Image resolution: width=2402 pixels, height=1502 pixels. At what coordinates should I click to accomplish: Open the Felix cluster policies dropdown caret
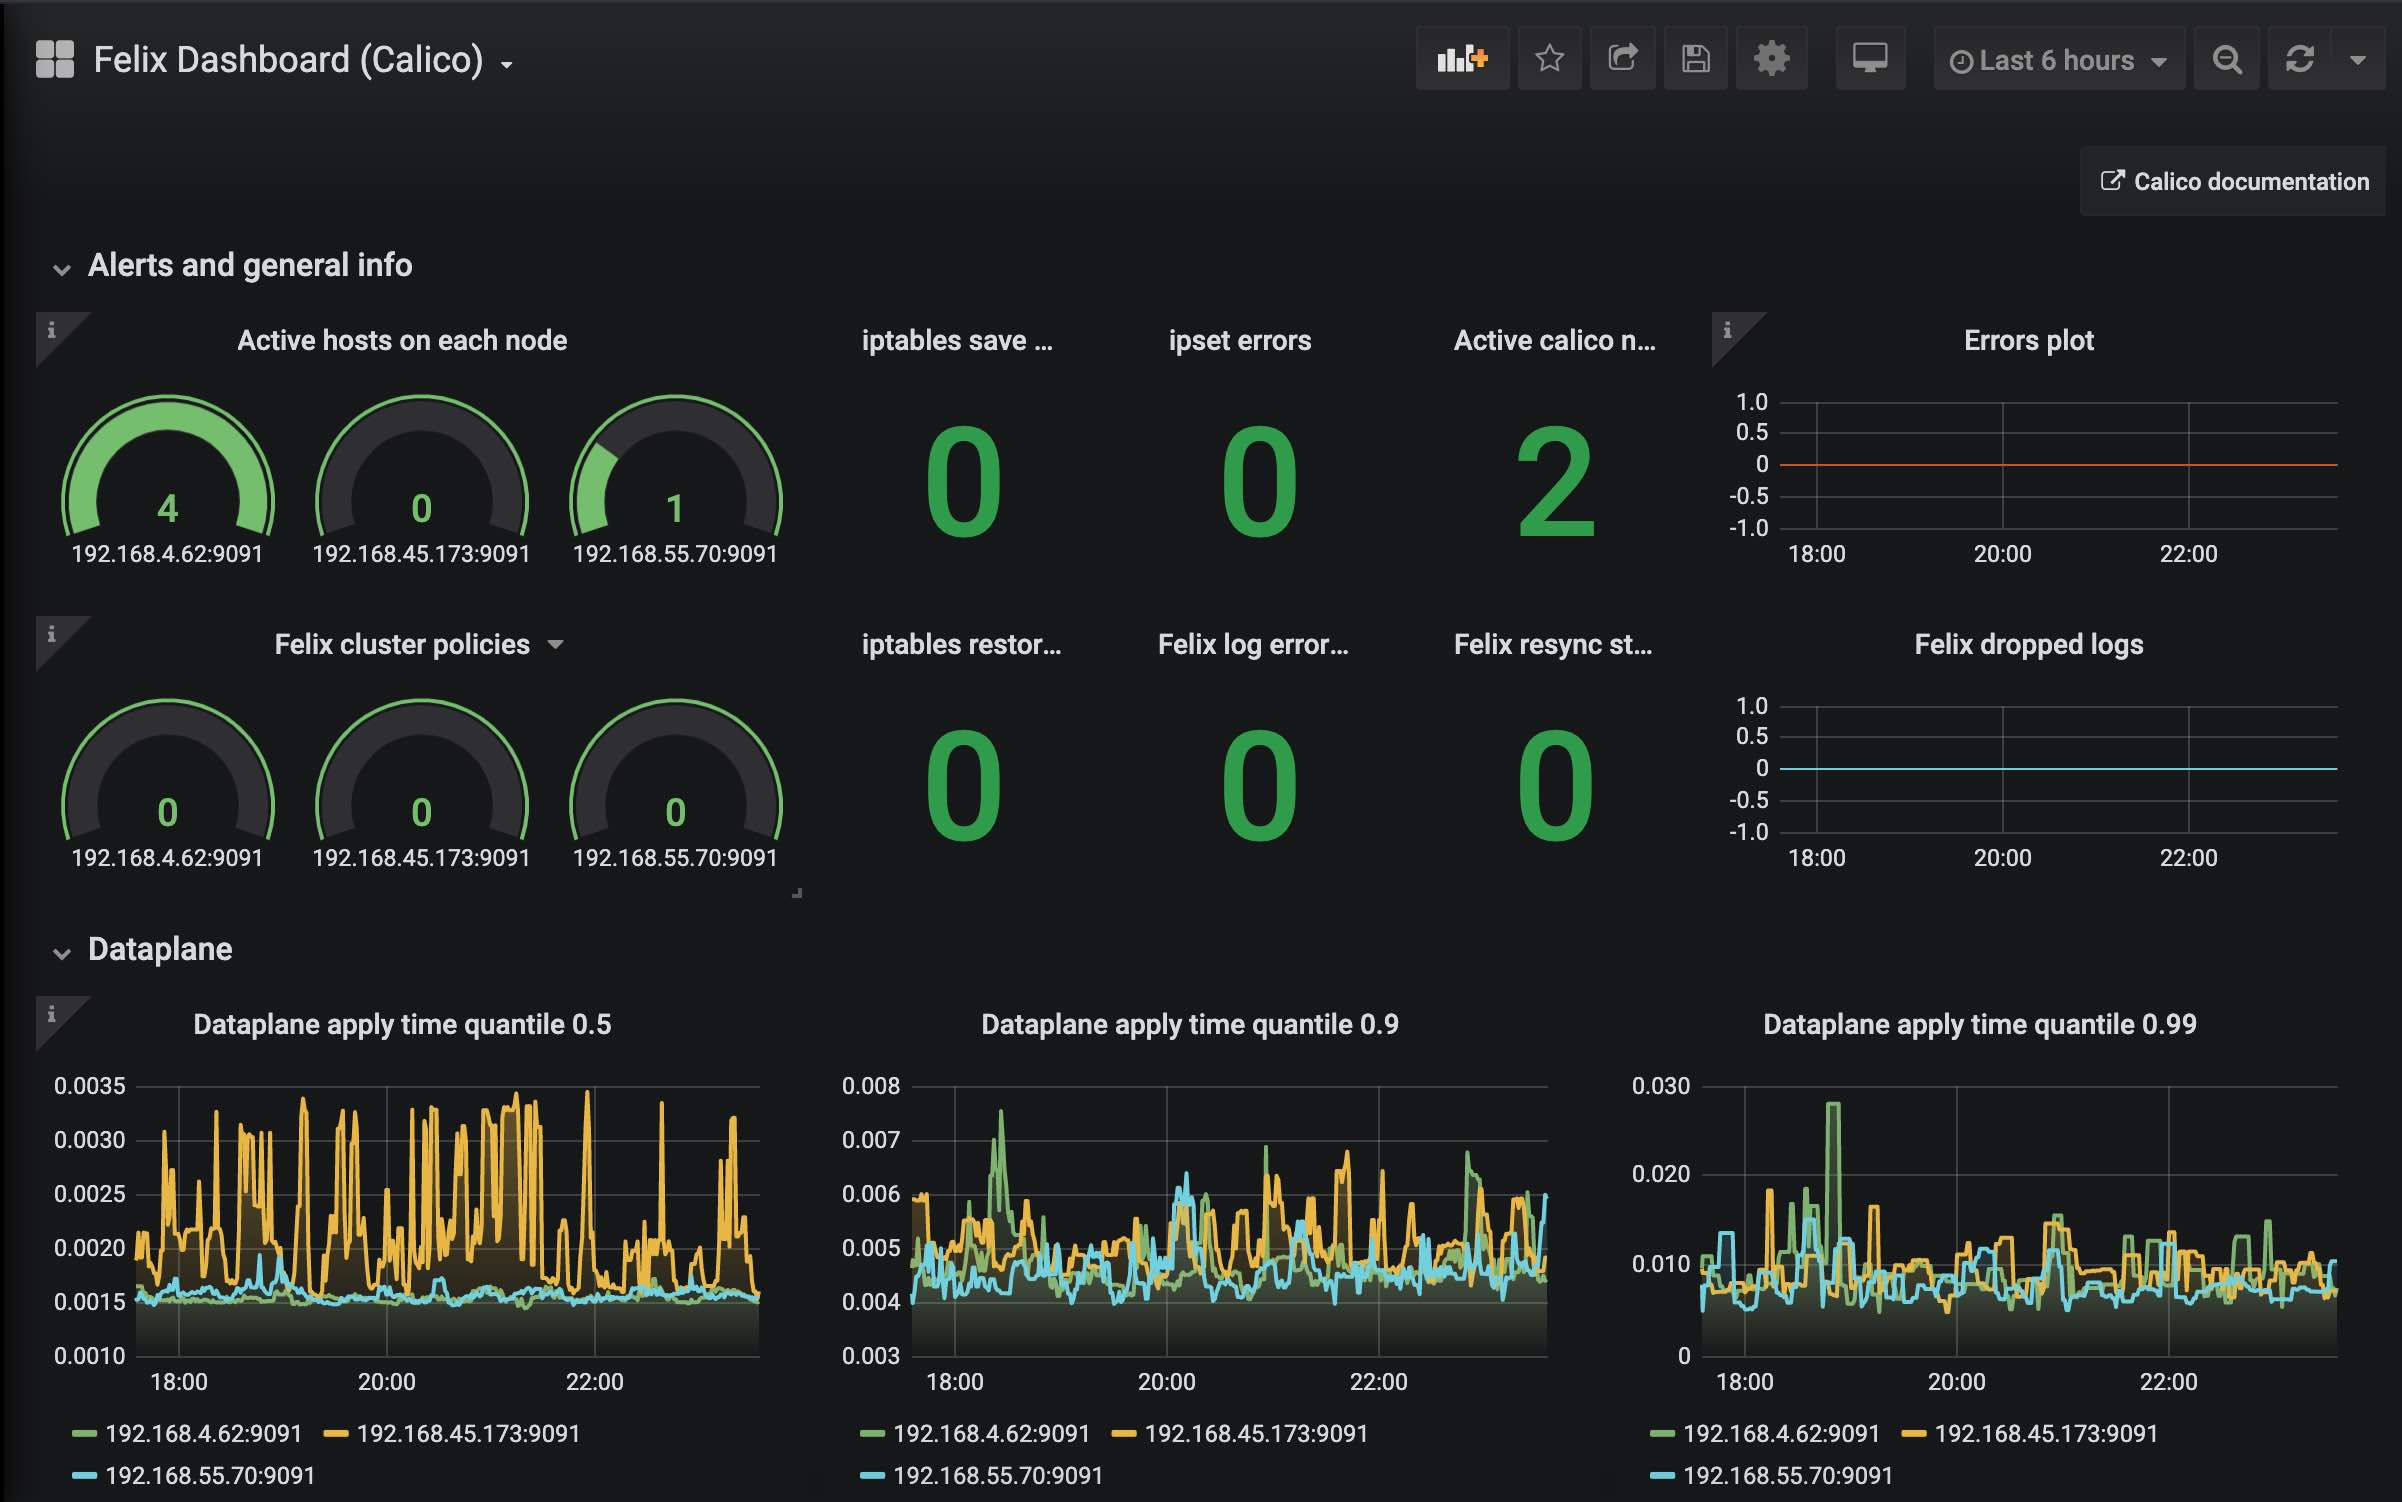pyautogui.click(x=557, y=645)
